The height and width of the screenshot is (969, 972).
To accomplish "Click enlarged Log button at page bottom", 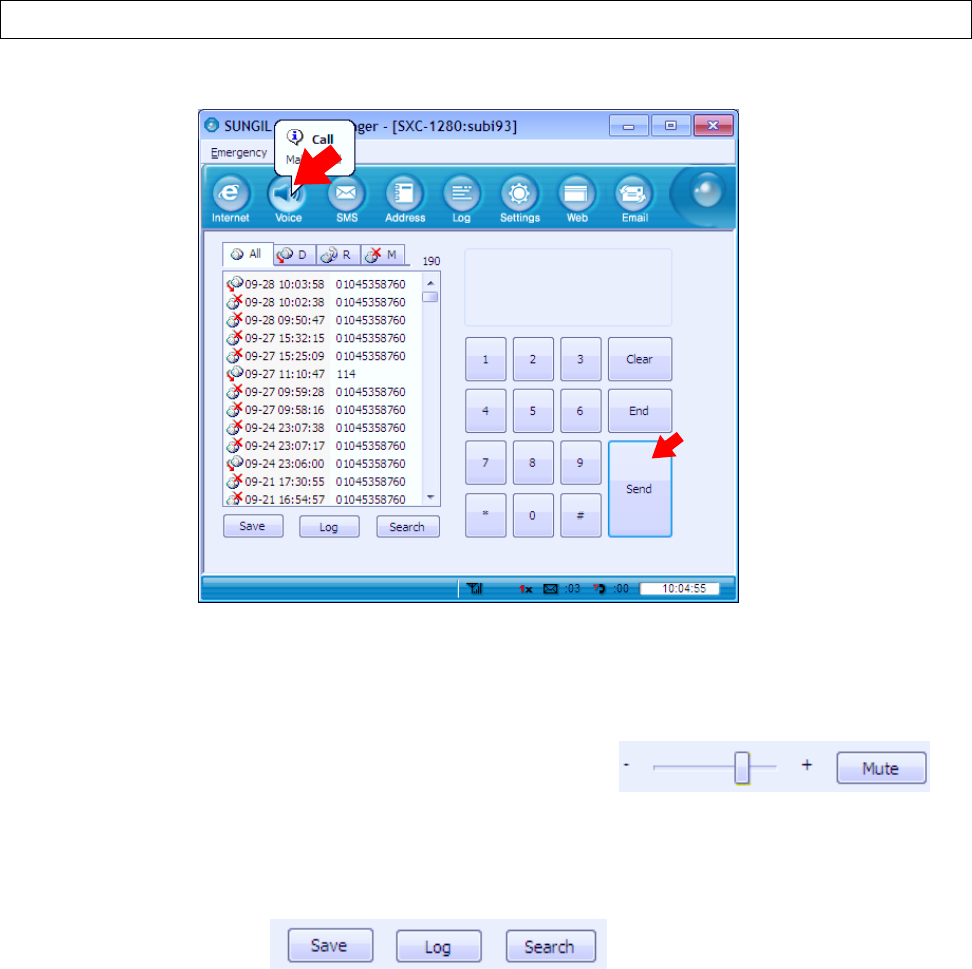I will 438,947.
